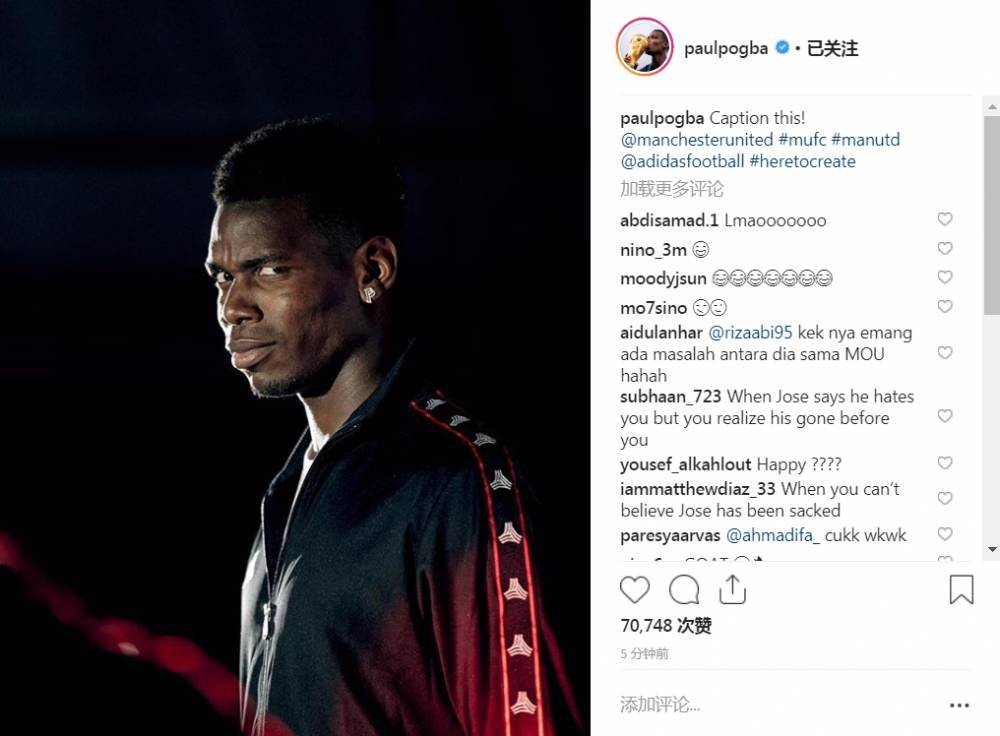Toggle the 已关注 following button
This screenshot has height=736, width=1000.
[832, 48]
